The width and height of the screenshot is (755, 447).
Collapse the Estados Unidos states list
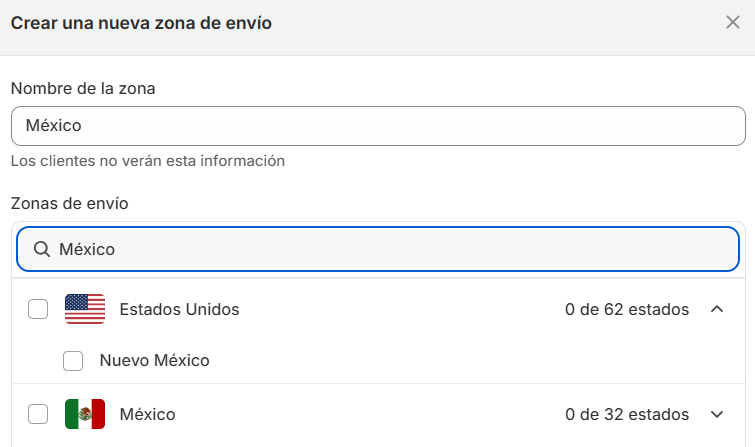pyautogui.click(x=717, y=309)
